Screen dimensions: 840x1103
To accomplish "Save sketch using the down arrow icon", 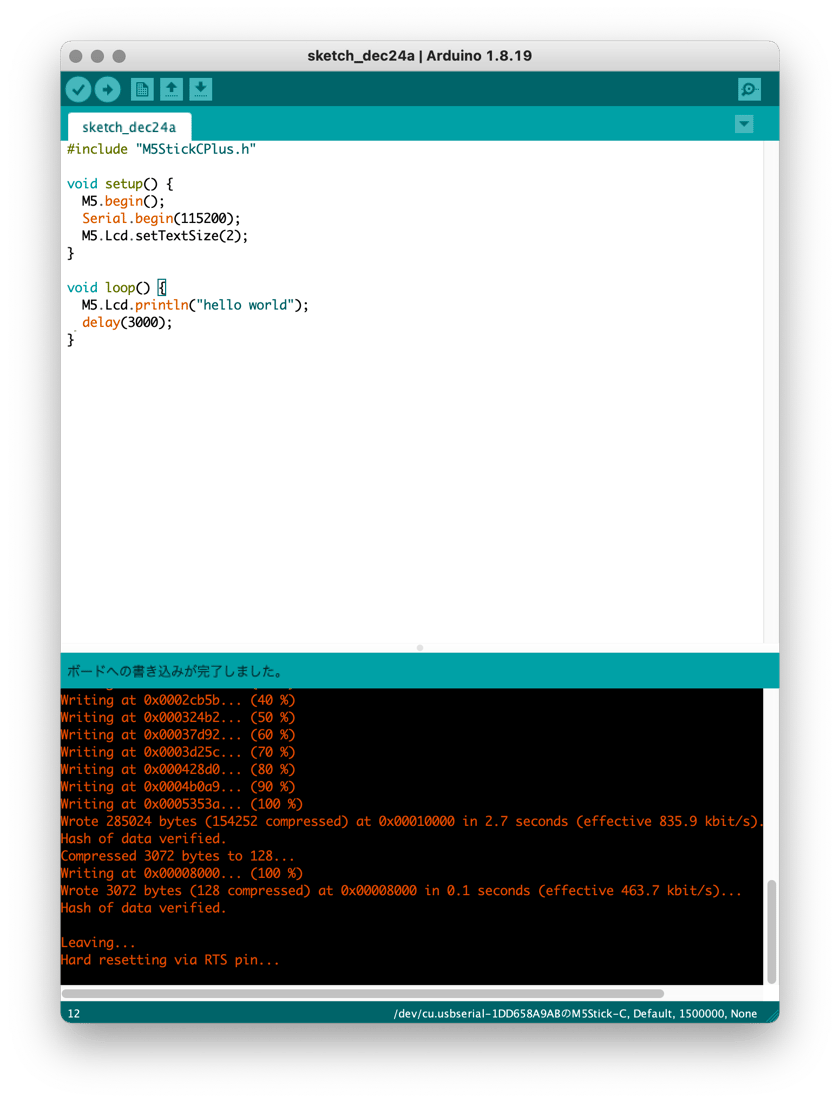I will point(201,89).
